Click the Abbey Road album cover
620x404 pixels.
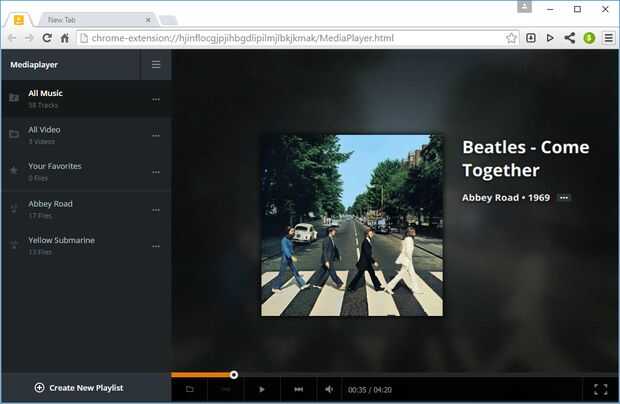(352, 225)
